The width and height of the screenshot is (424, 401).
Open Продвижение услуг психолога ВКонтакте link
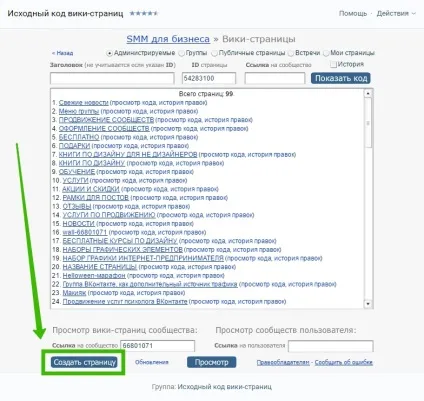[x=125, y=301]
